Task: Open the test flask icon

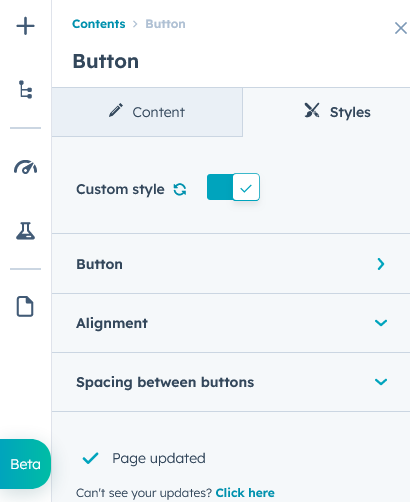Action: click(25, 231)
